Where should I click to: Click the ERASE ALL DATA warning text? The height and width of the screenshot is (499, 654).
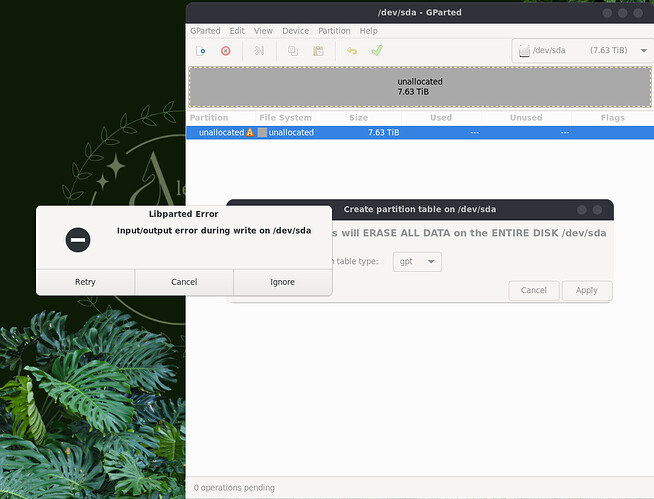(470, 233)
